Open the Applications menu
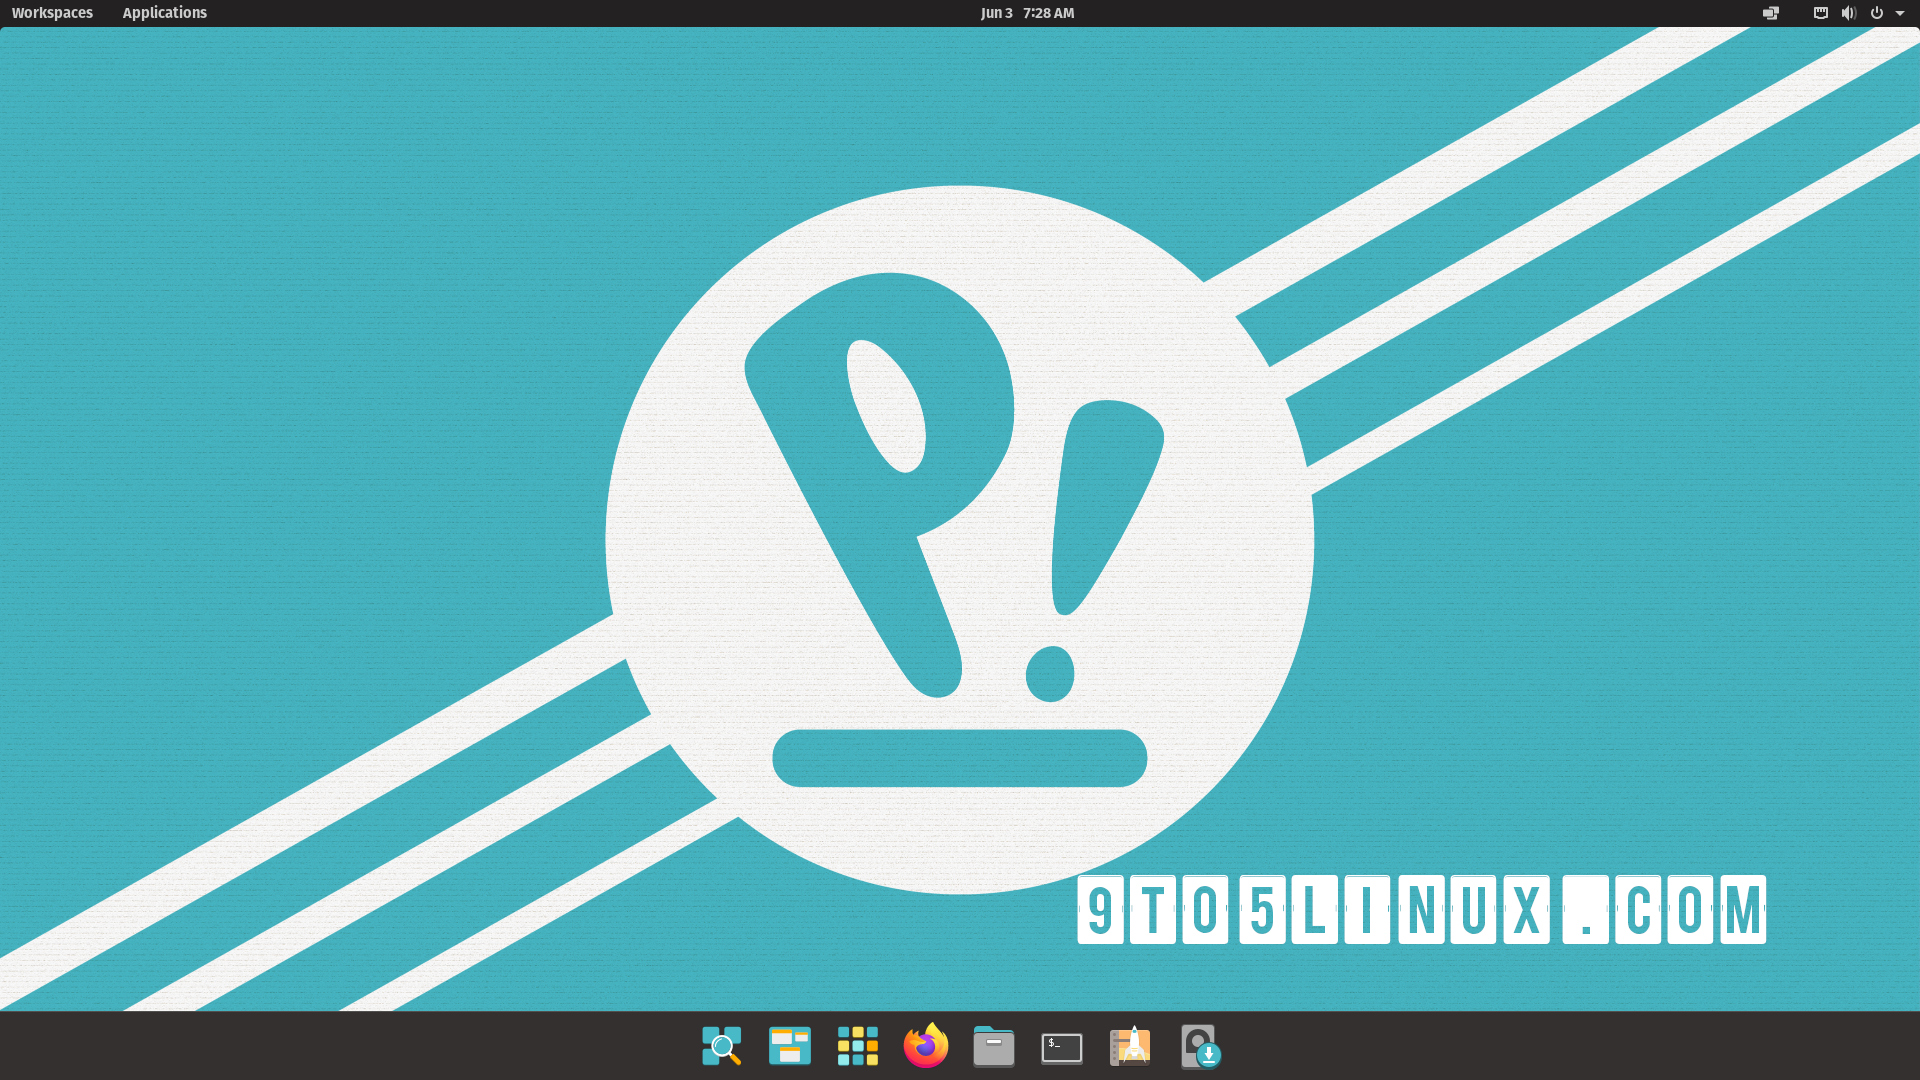 [x=164, y=13]
